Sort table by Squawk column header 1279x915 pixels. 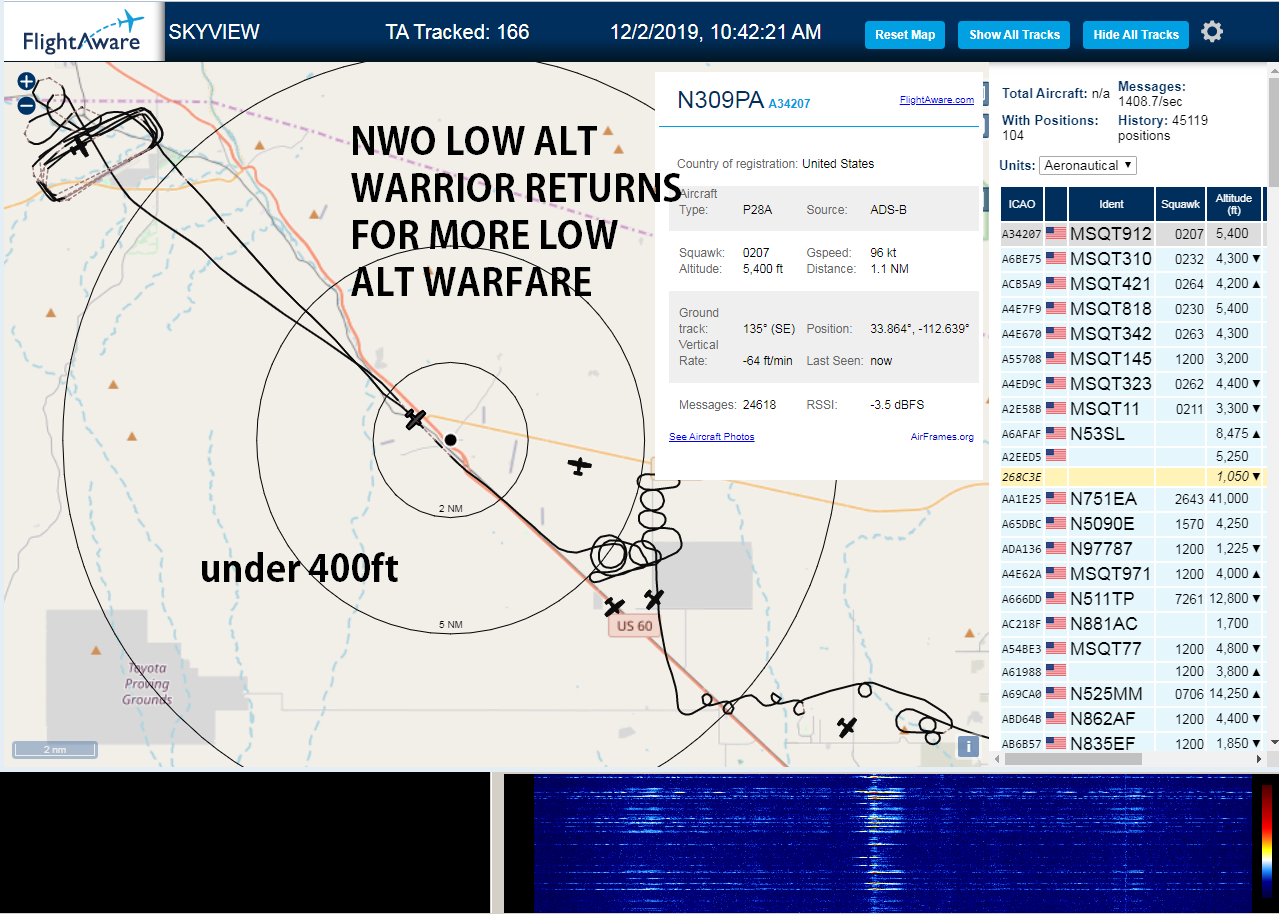point(1180,204)
